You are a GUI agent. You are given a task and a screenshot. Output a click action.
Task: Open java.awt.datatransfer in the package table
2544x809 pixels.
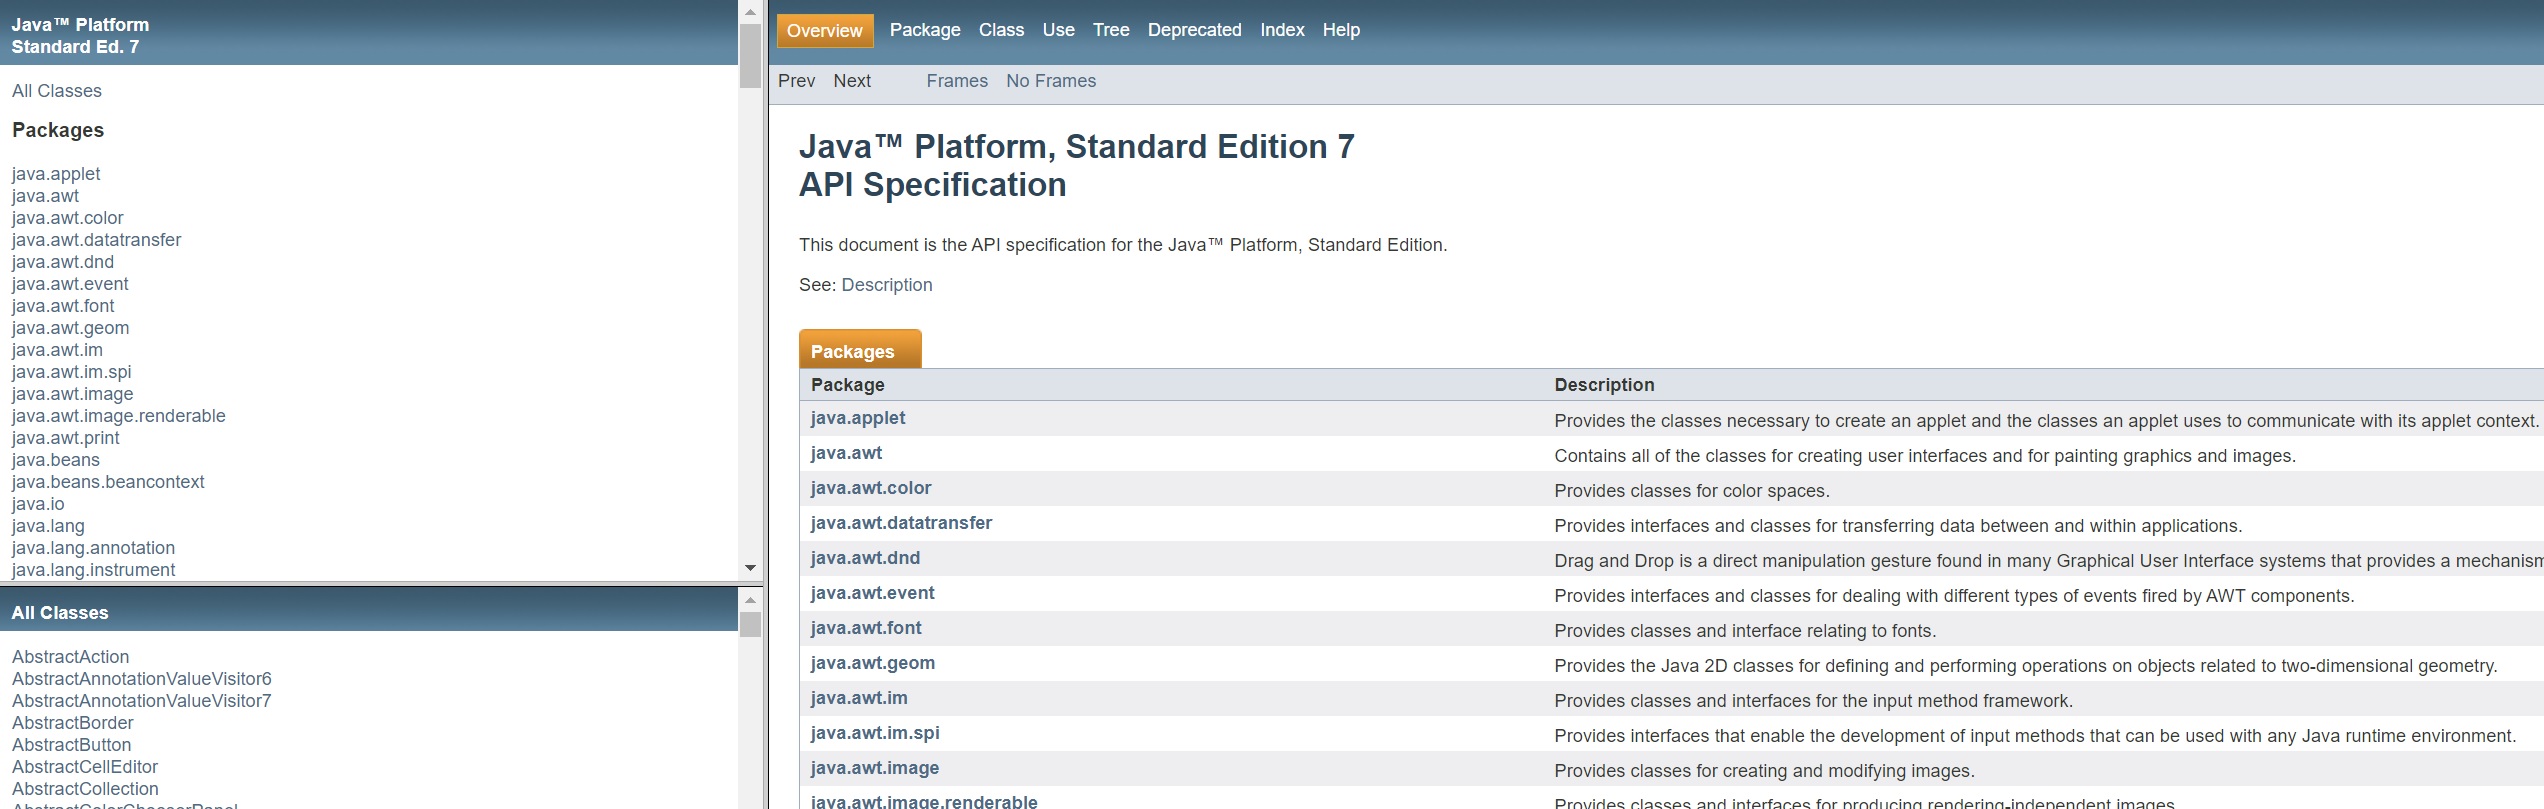(900, 523)
